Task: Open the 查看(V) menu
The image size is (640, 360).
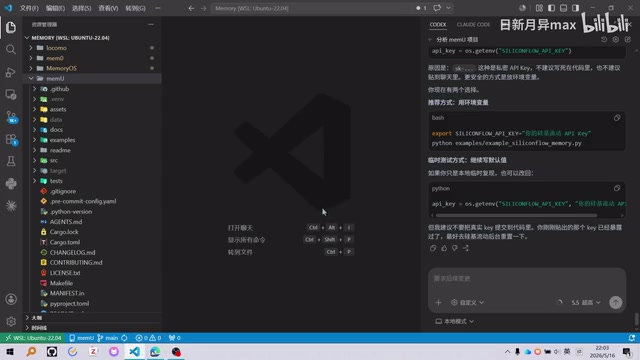Action: tap(108, 8)
